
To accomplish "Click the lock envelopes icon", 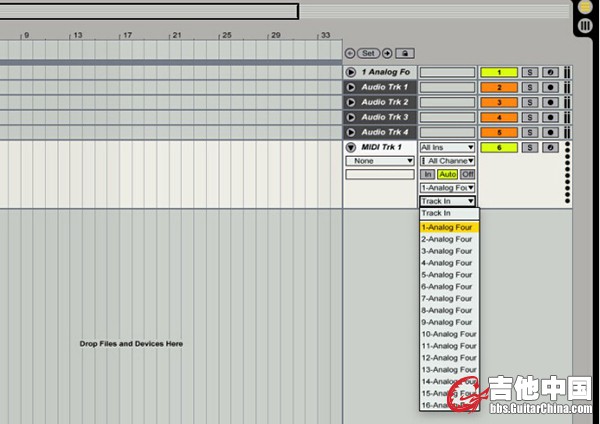I will (403, 52).
